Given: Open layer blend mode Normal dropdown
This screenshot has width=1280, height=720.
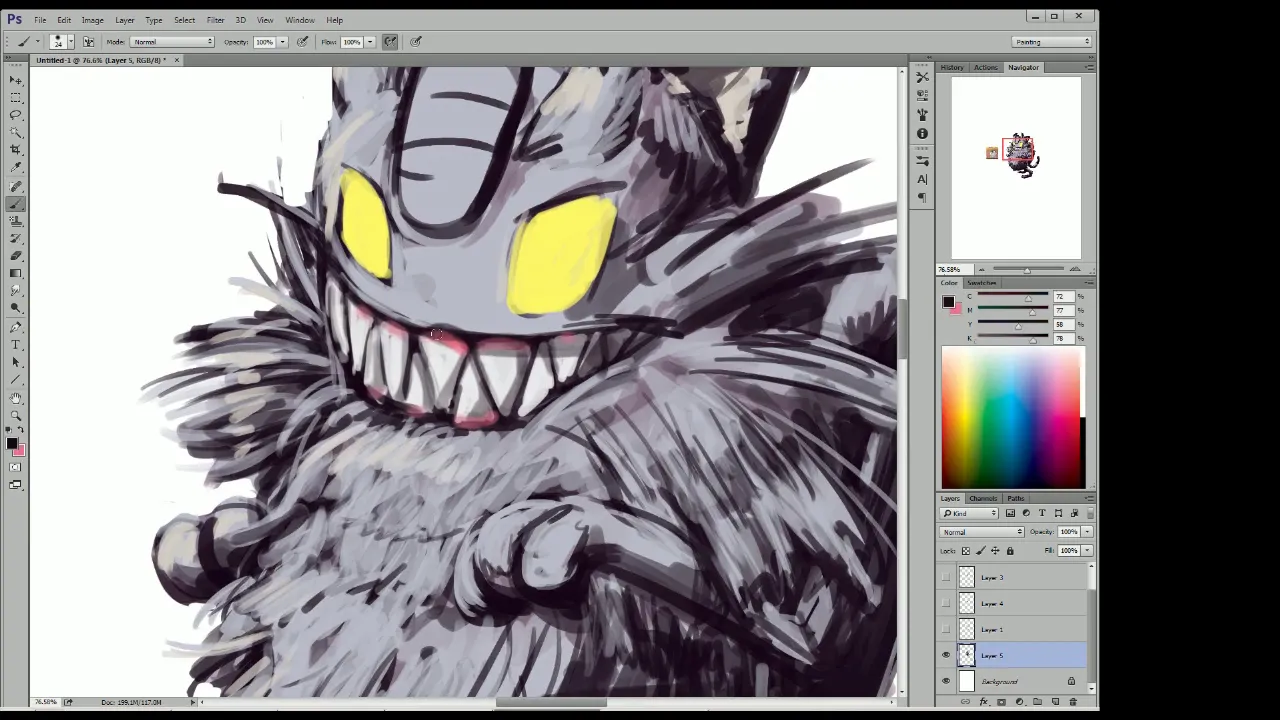Looking at the screenshot, I should tap(982, 532).
